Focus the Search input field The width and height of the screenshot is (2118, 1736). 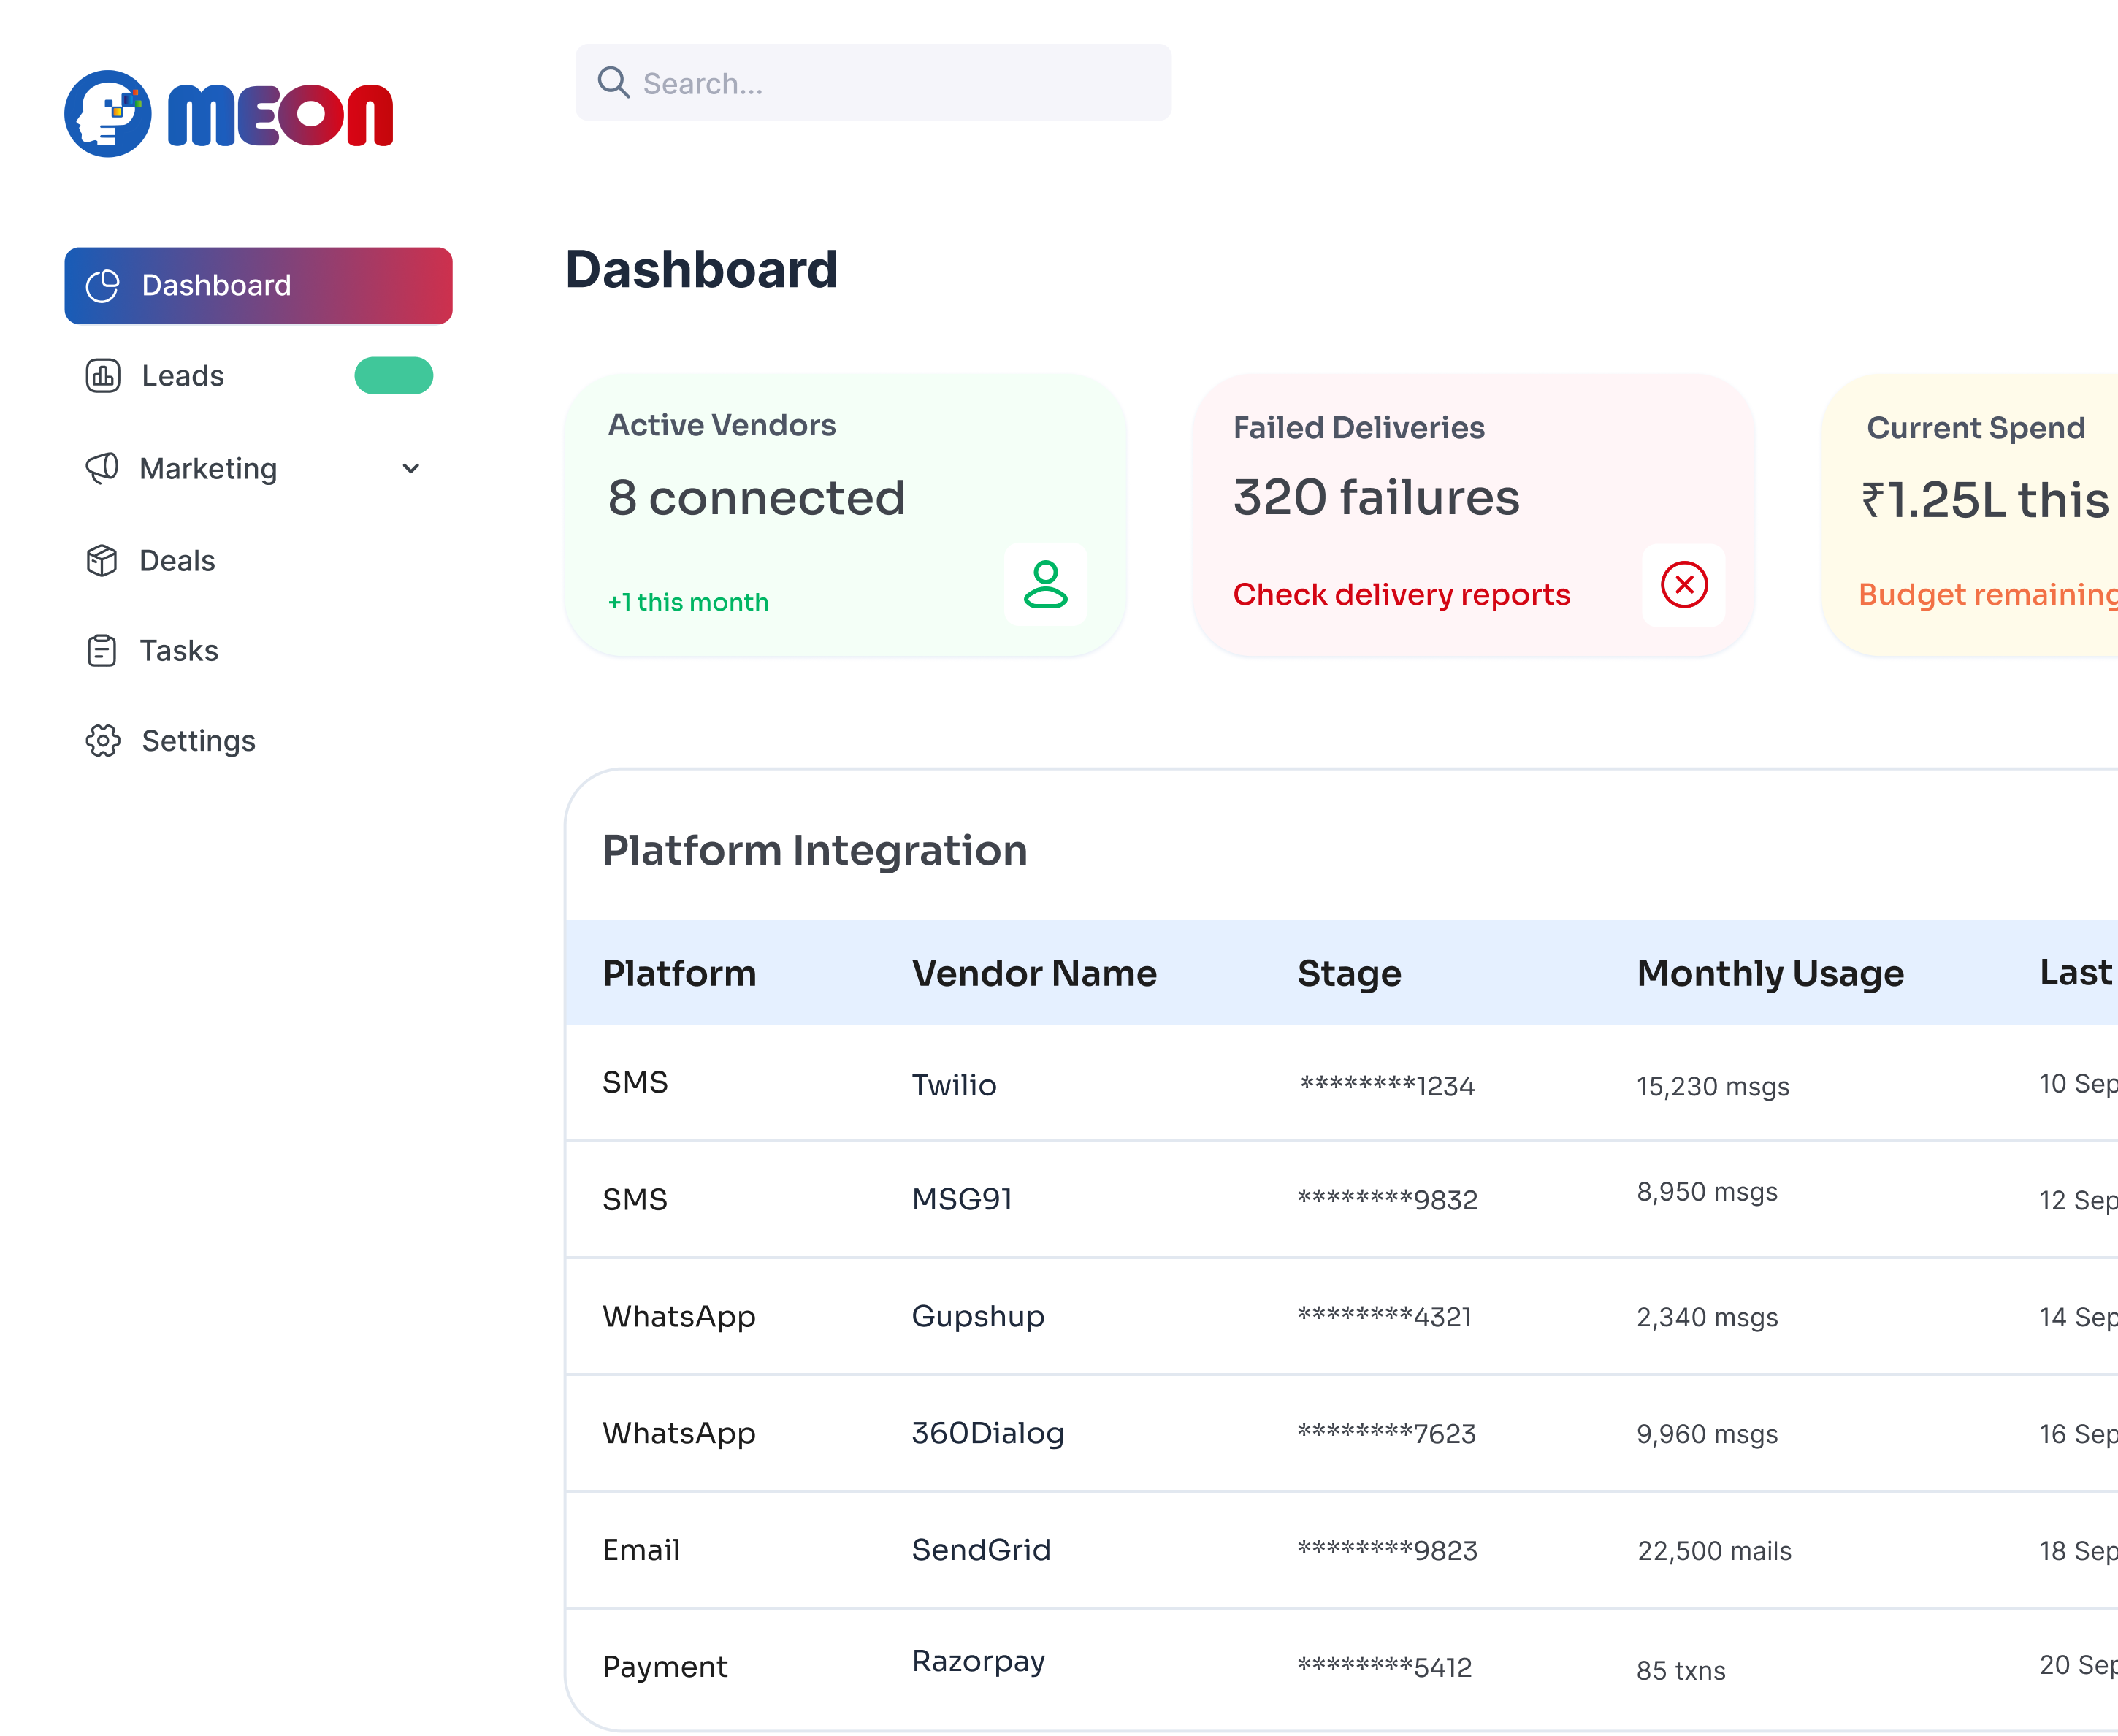(x=873, y=83)
